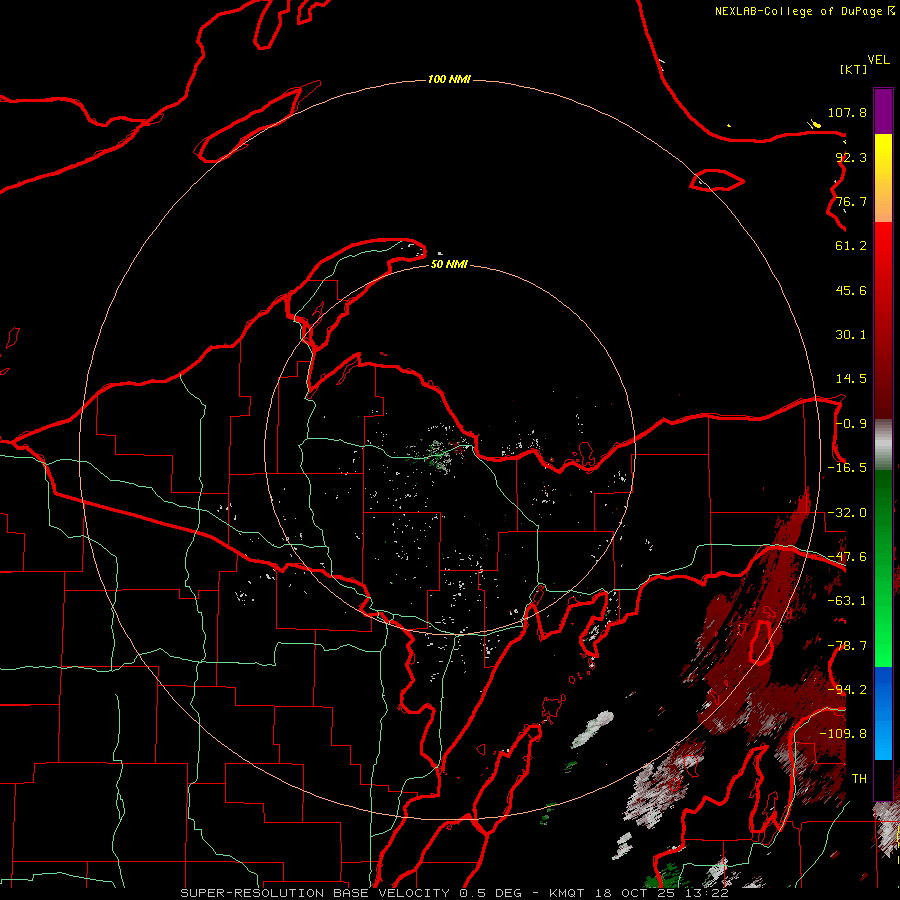The height and width of the screenshot is (900, 900).
Task: Click the gray near-zero segment of color bar
Action: [x=883, y=445]
